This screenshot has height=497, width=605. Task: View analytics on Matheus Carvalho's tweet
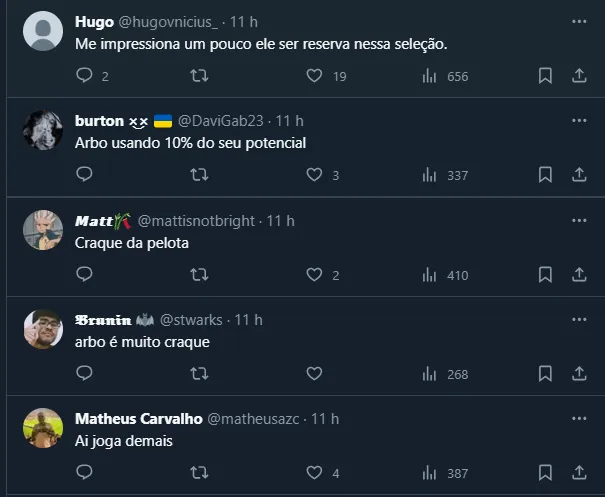pos(430,473)
